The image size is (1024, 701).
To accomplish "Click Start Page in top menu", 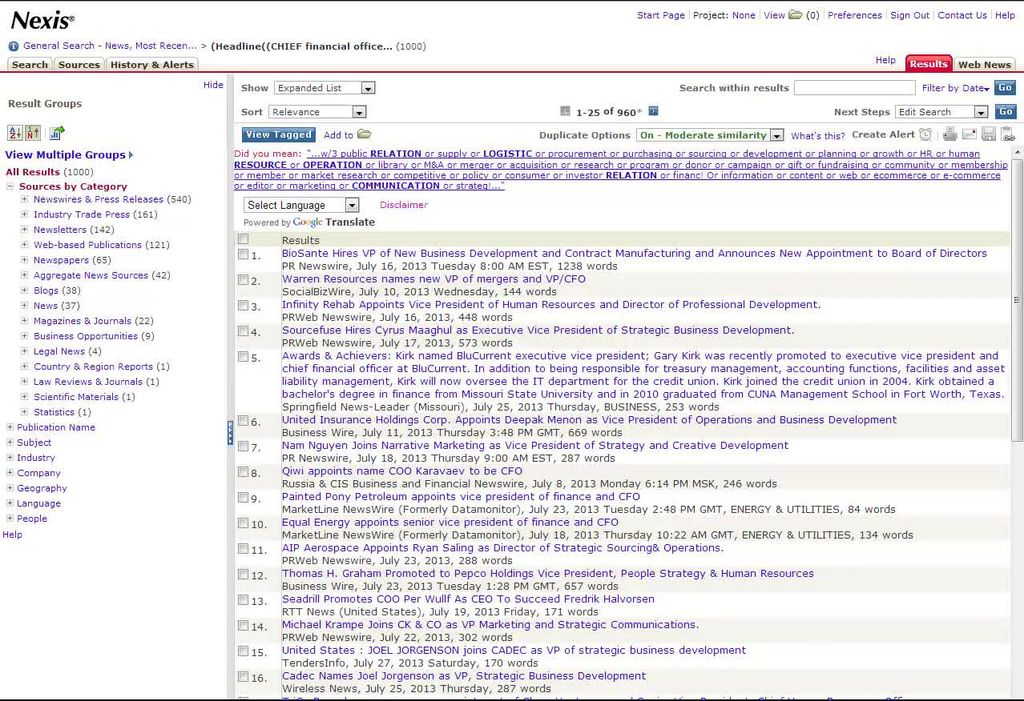I will click(x=661, y=15).
